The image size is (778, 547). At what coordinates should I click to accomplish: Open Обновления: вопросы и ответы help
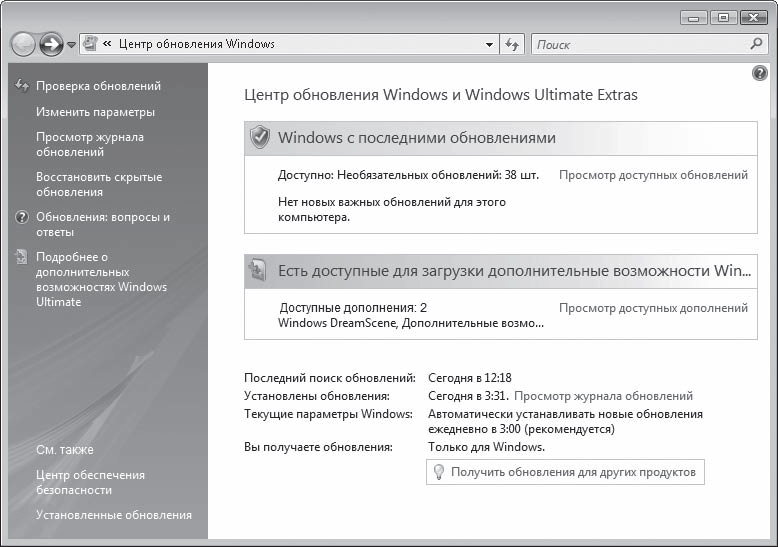coord(102,224)
